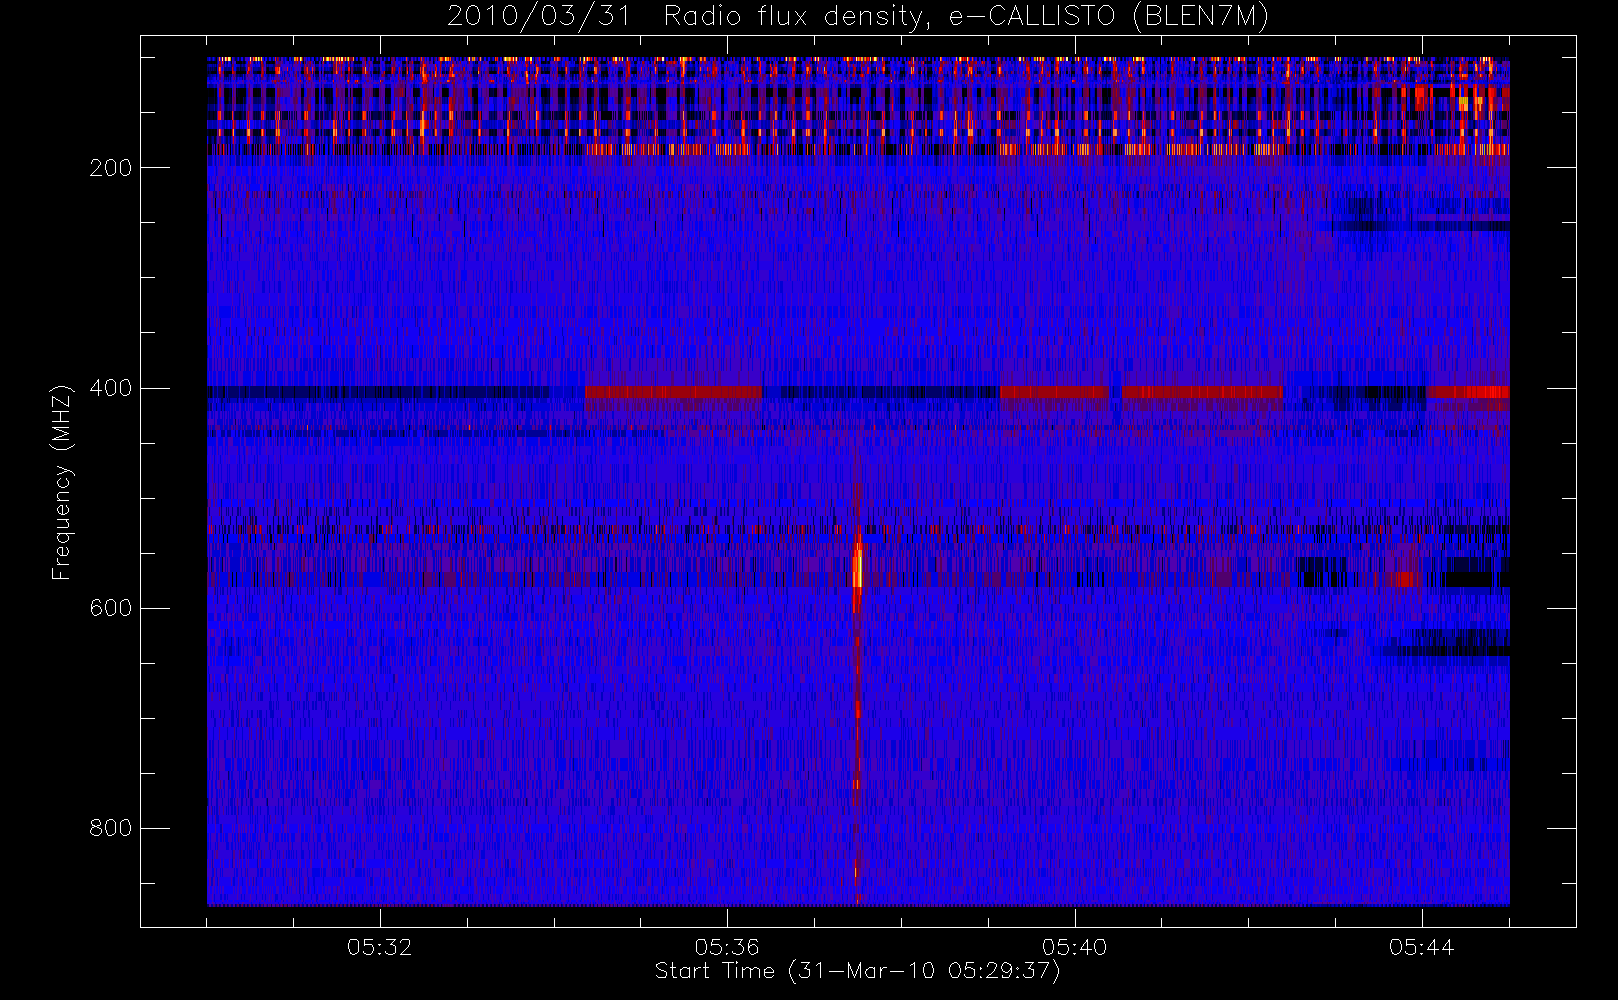
Task: Click the 600 frequency axis label
Action: [110, 608]
